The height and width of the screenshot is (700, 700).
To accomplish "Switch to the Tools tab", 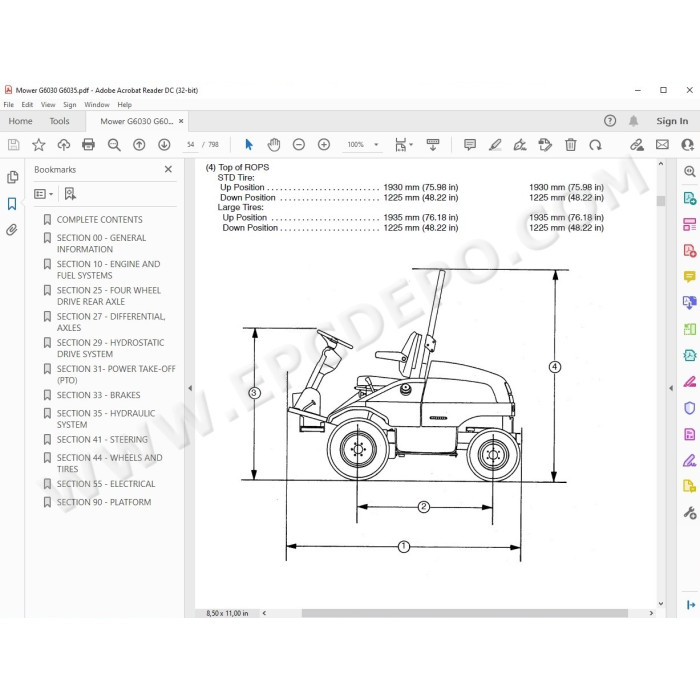I will tap(59, 121).
